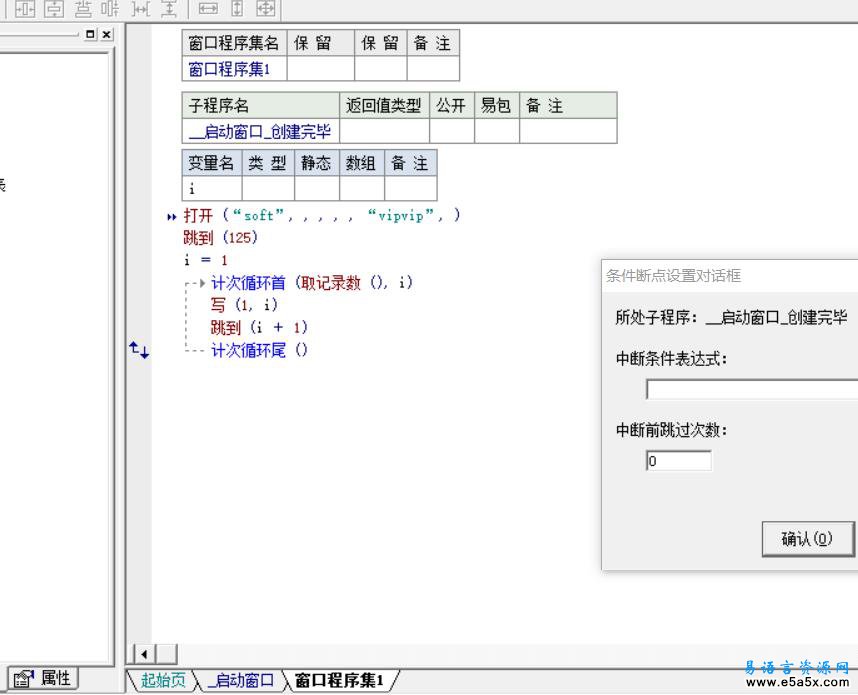The width and height of the screenshot is (858, 695).
Task: Close the left docked panel
Action: coord(107,34)
